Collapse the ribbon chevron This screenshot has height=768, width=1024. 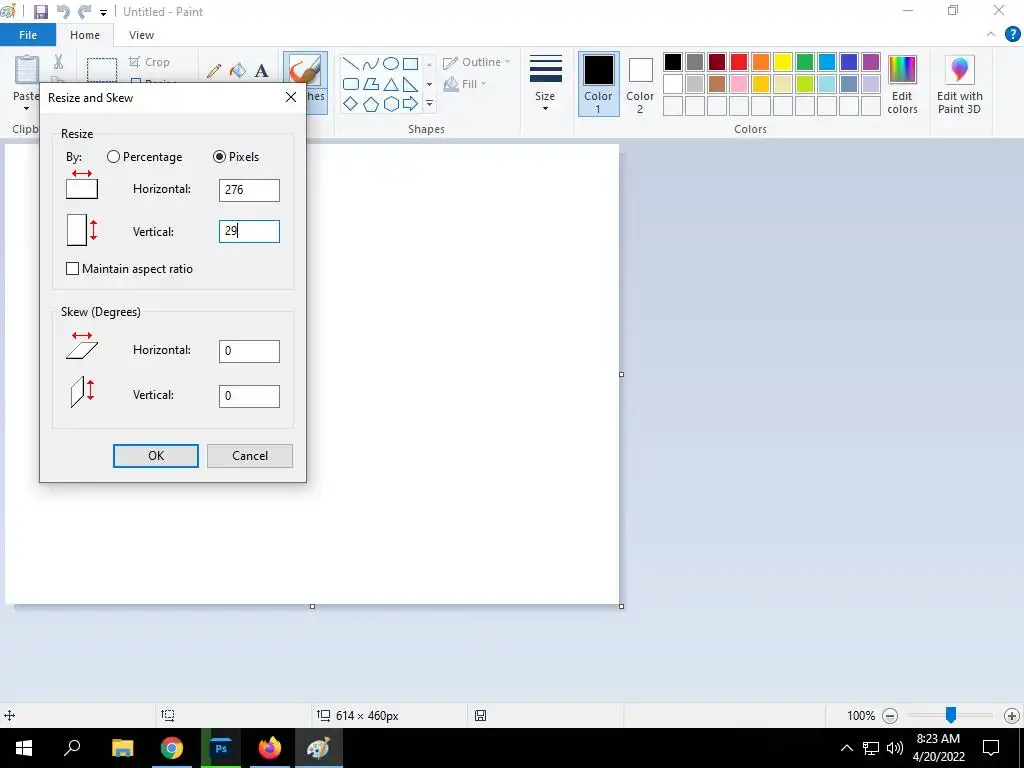tap(991, 35)
